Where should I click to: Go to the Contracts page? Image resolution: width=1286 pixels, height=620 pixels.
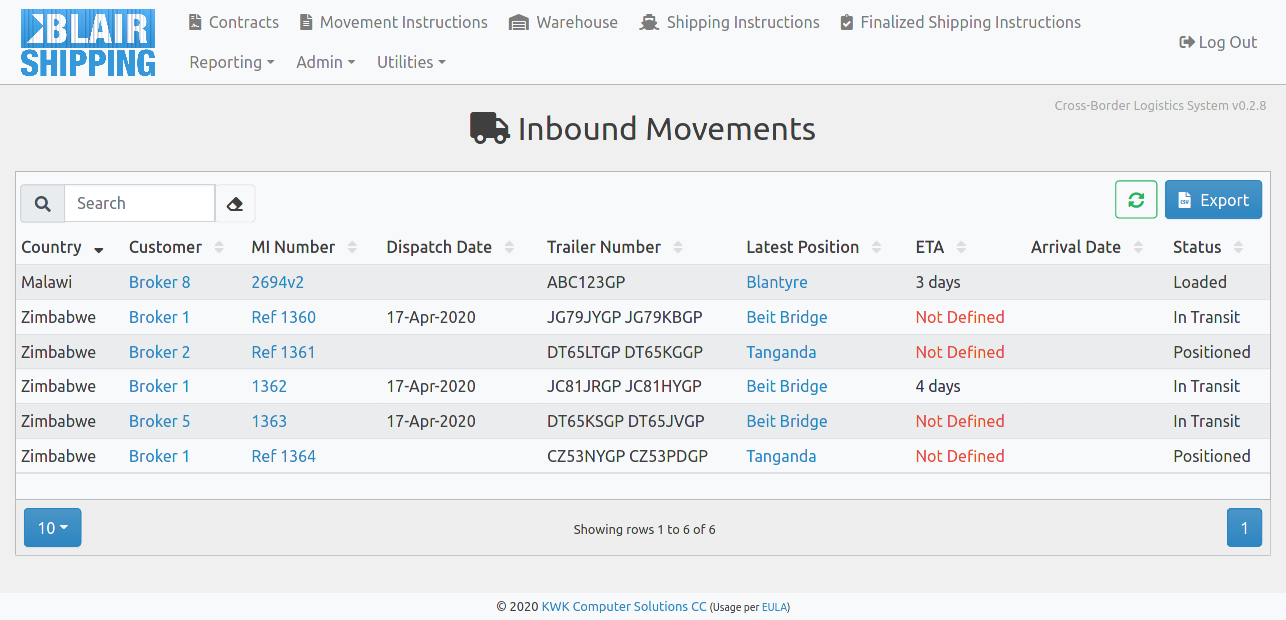pyautogui.click(x=234, y=22)
